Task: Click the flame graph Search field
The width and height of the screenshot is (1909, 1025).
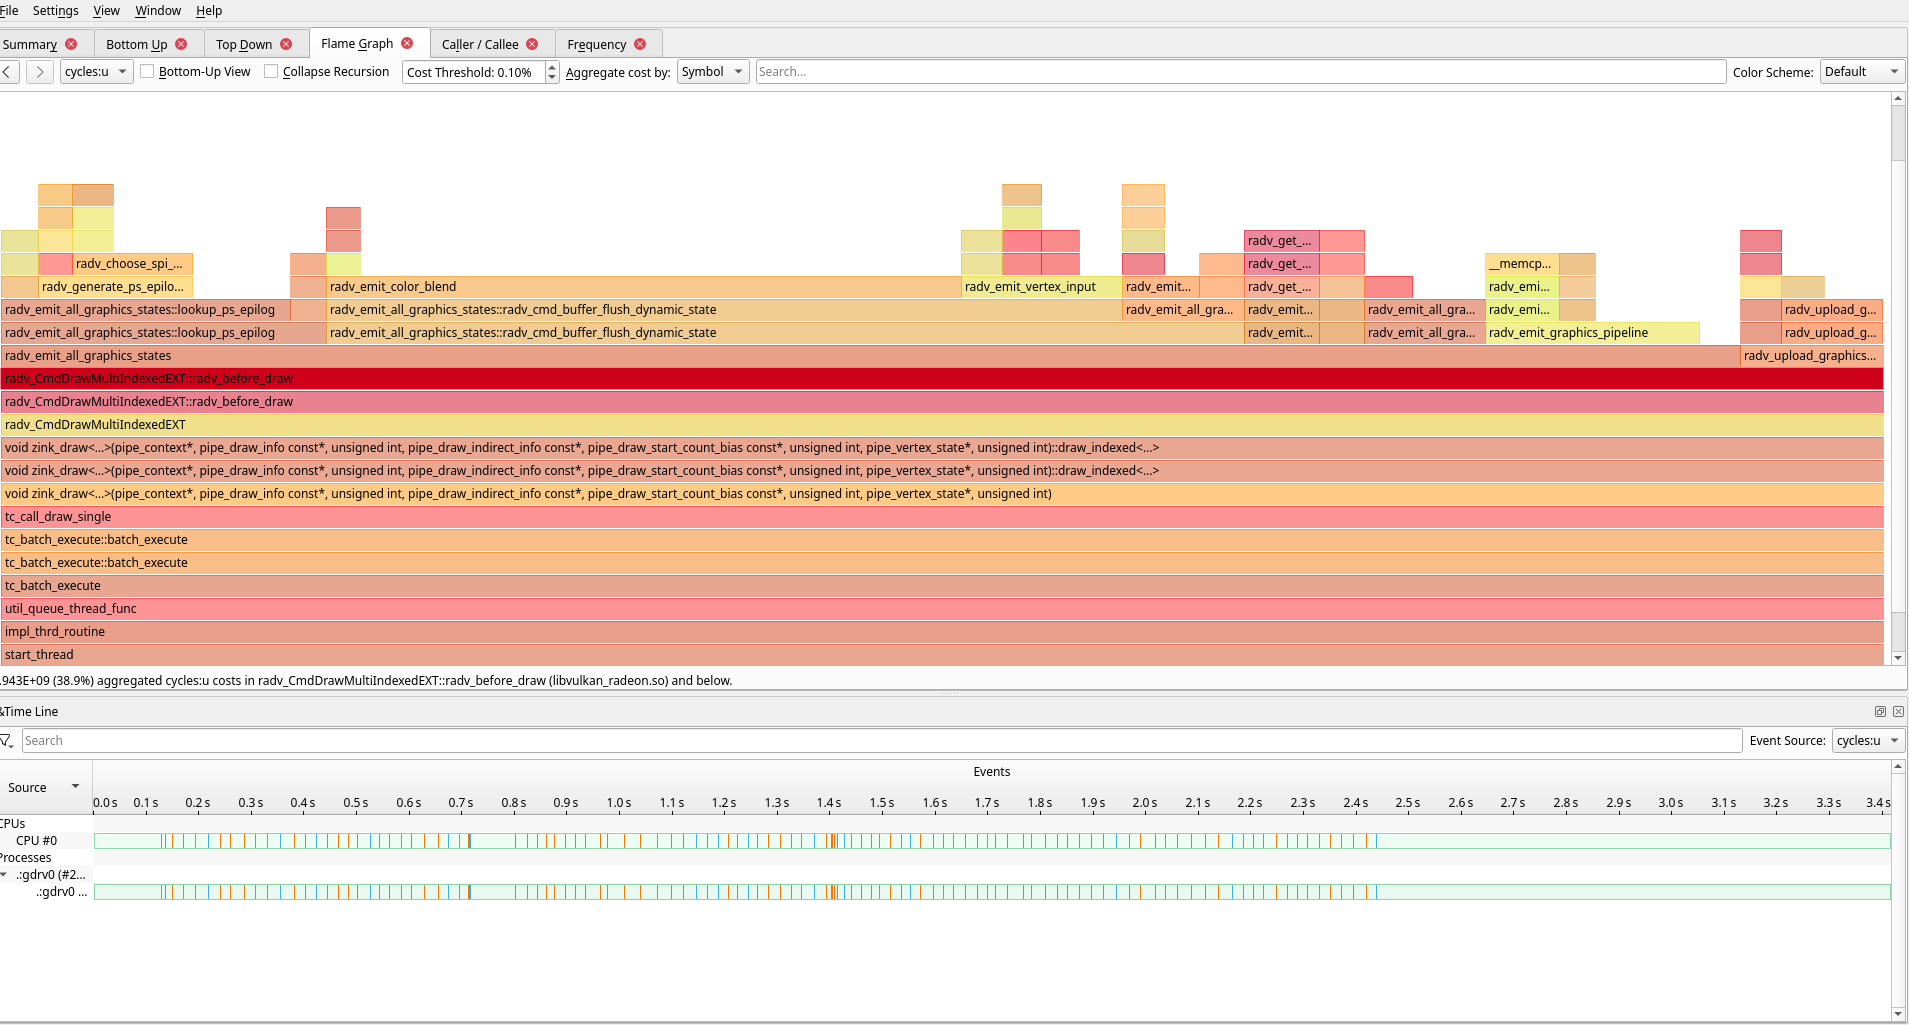Action: click(1240, 72)
